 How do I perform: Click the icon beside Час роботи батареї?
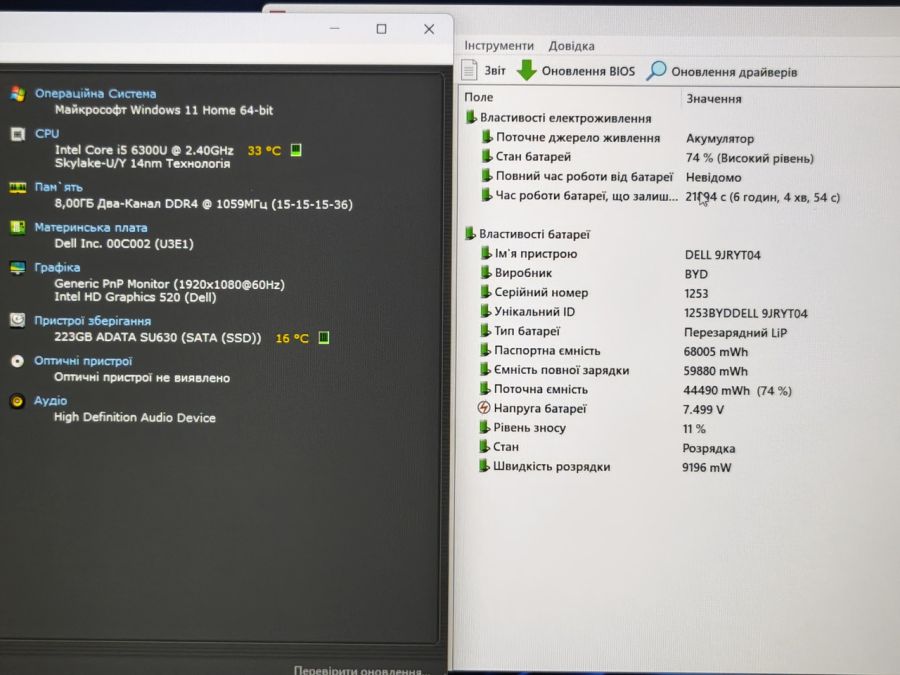pos(487,195)
